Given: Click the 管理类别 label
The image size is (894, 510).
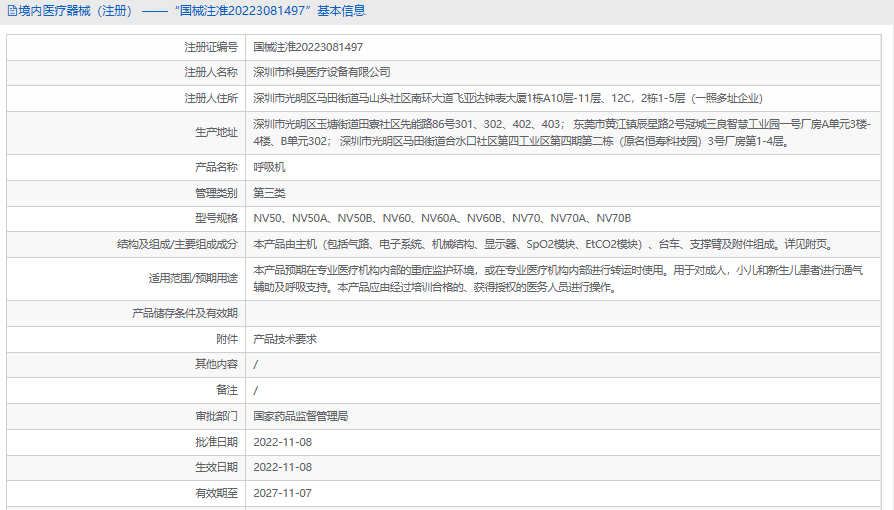Looking at the screenshot, I should (216, 193).
